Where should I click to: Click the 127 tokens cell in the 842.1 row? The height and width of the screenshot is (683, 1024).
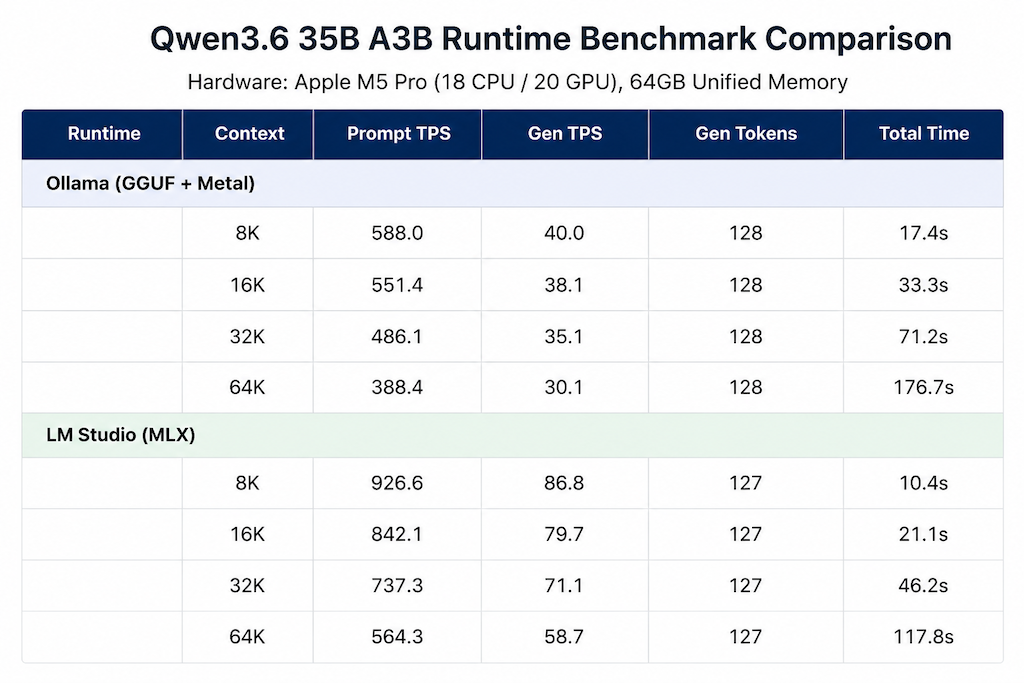point(746,534)
